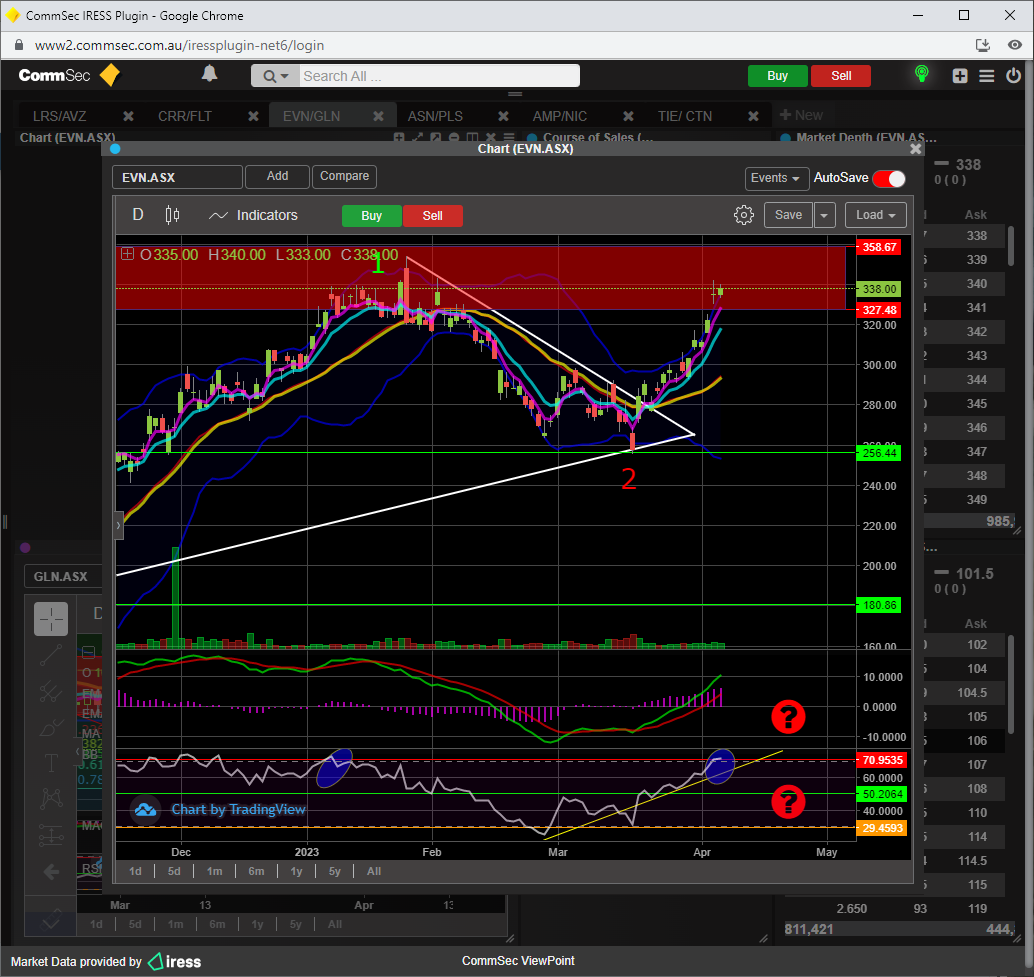Click the Compare button
This screenshot has width=1034, height=977.
tap(344, 176)
